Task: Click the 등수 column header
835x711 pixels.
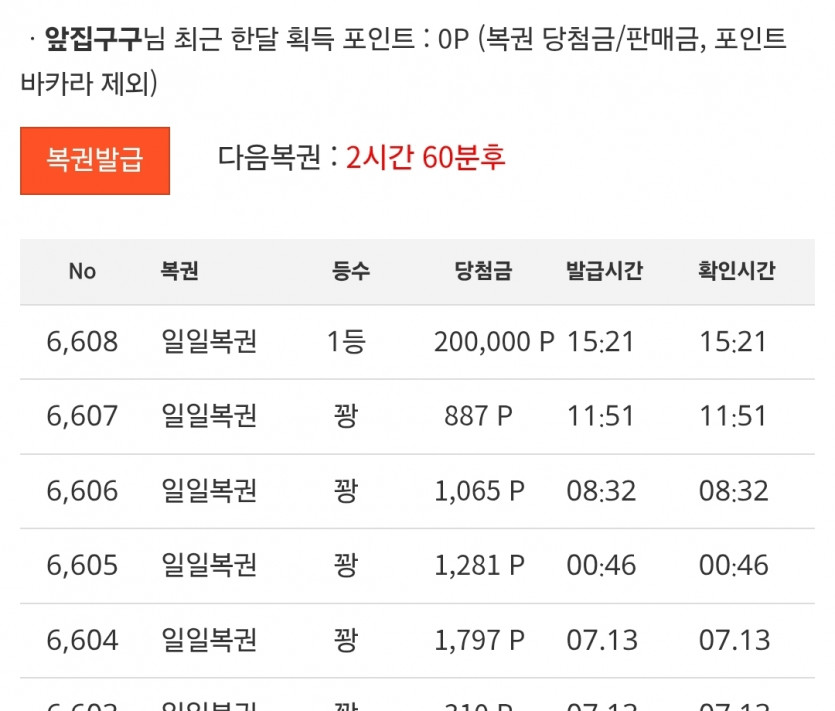Action: click(350, 271)
